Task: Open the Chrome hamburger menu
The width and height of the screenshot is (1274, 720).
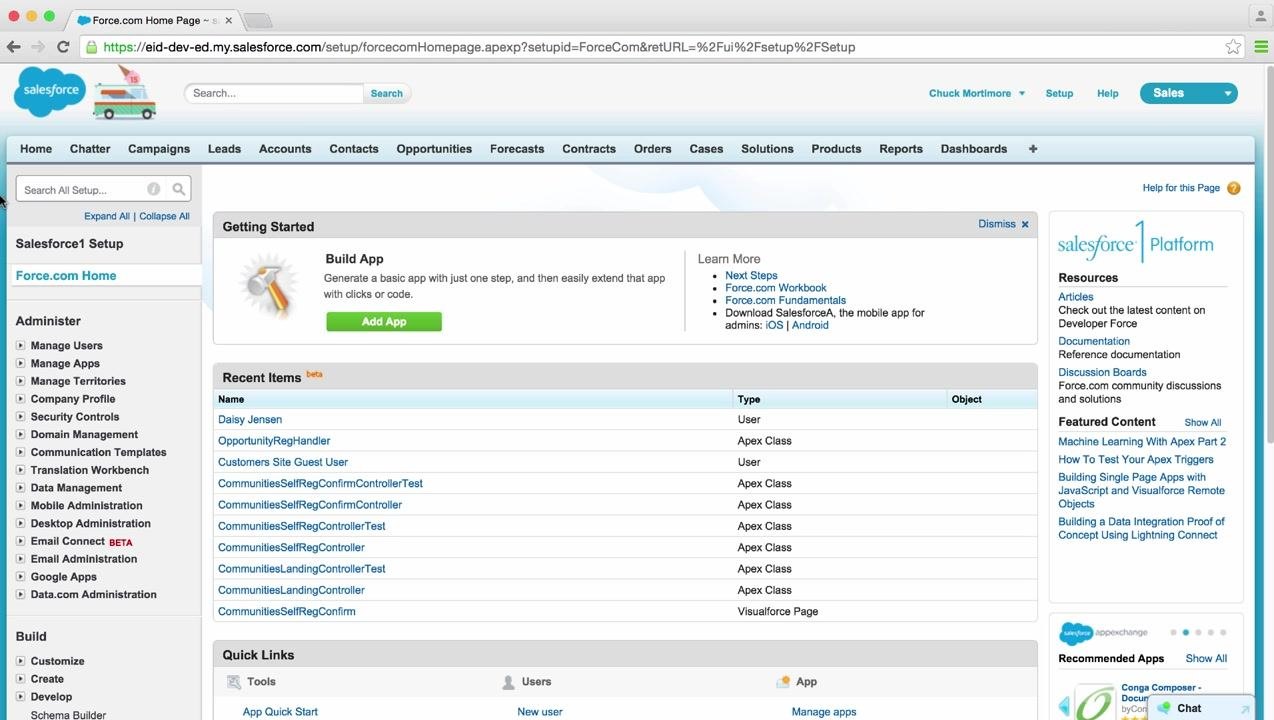Action: coord(1261,47)
